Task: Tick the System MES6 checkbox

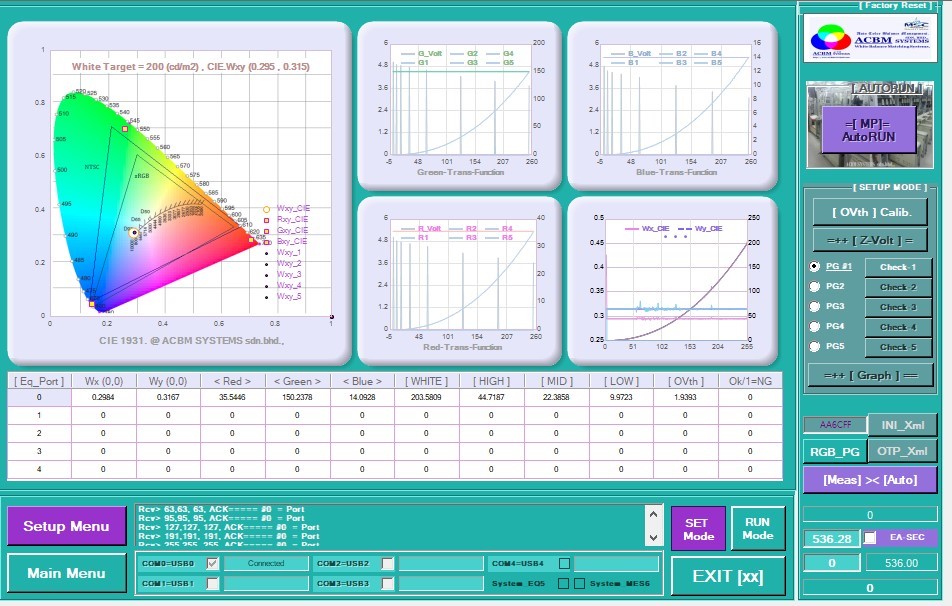Action: [x=580, y=584]
